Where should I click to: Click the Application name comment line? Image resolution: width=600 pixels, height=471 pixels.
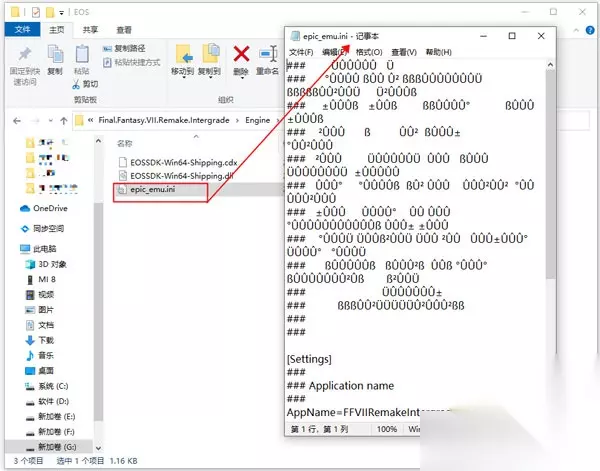coord(341,386)
